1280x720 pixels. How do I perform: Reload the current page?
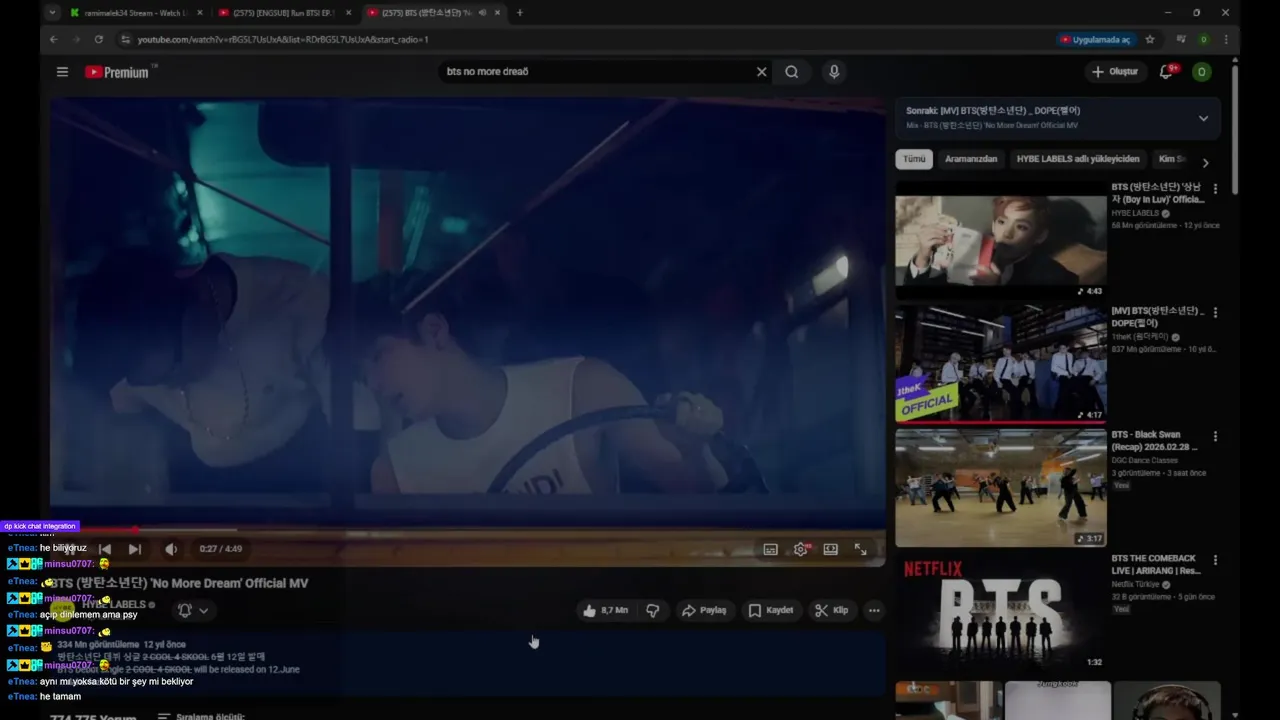98,39
